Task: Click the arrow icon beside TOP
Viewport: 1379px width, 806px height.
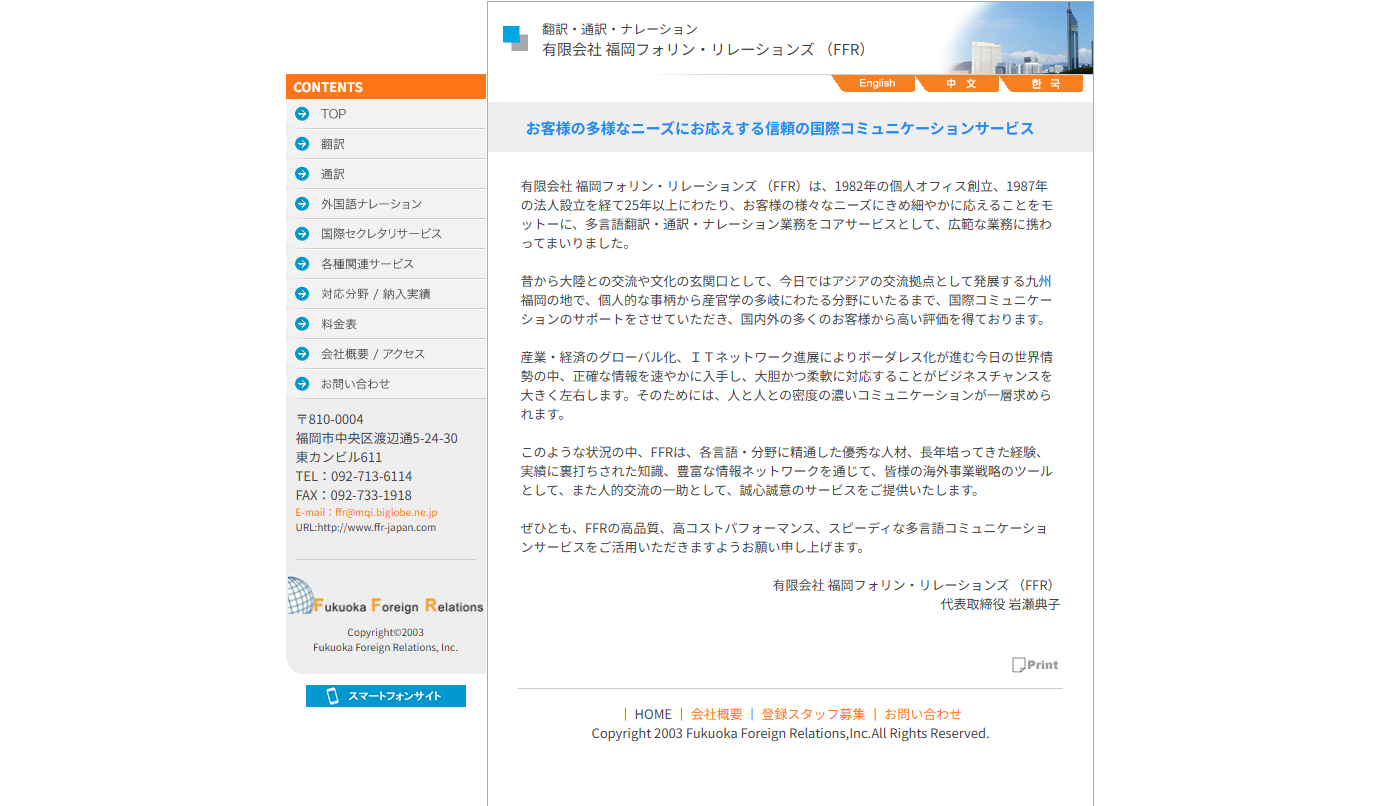Action: 302,114
